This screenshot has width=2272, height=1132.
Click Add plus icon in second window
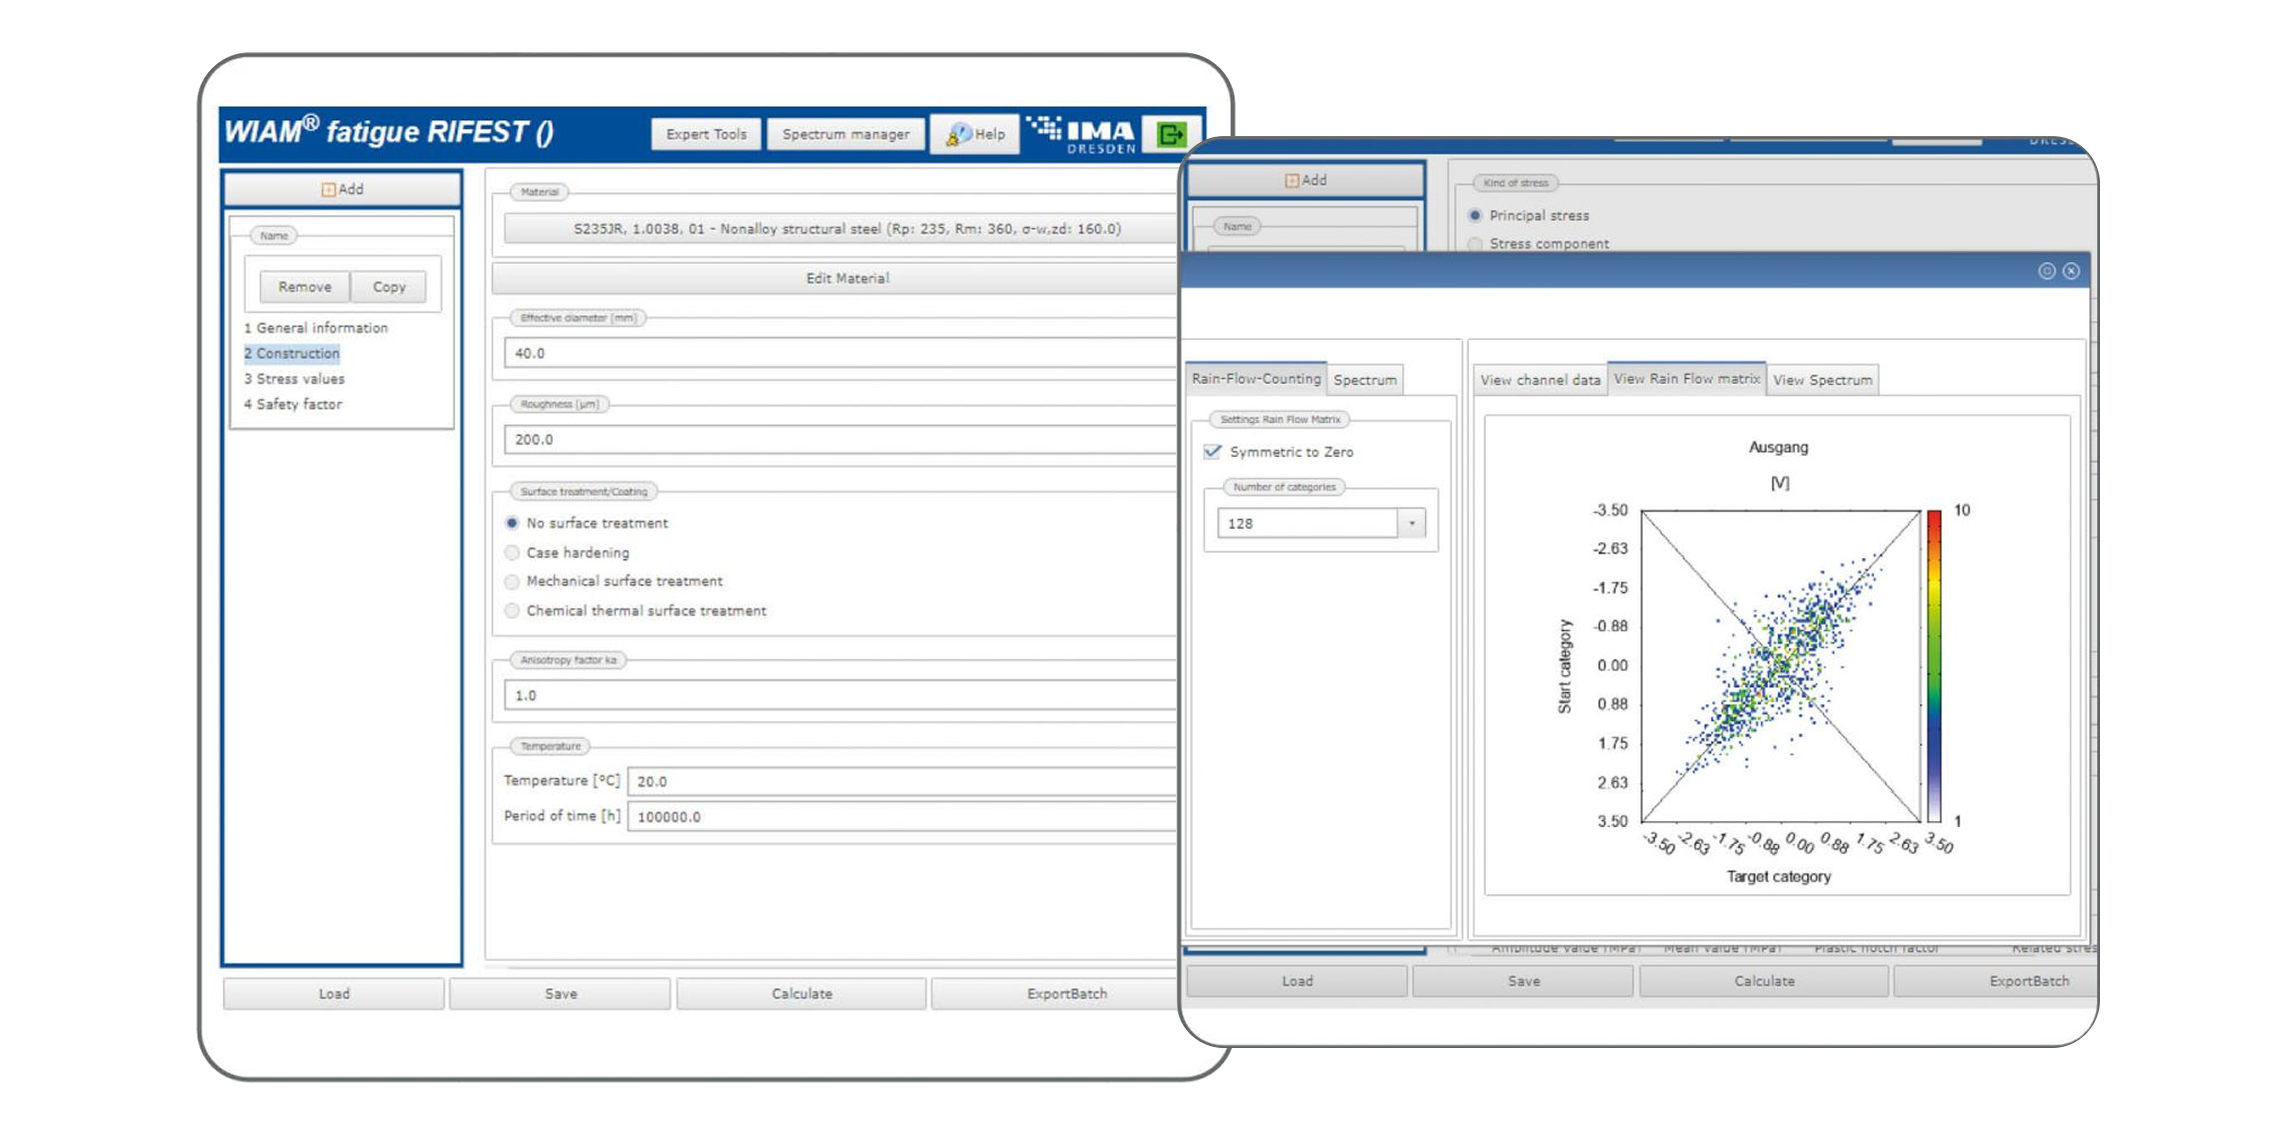[1292, 180]
